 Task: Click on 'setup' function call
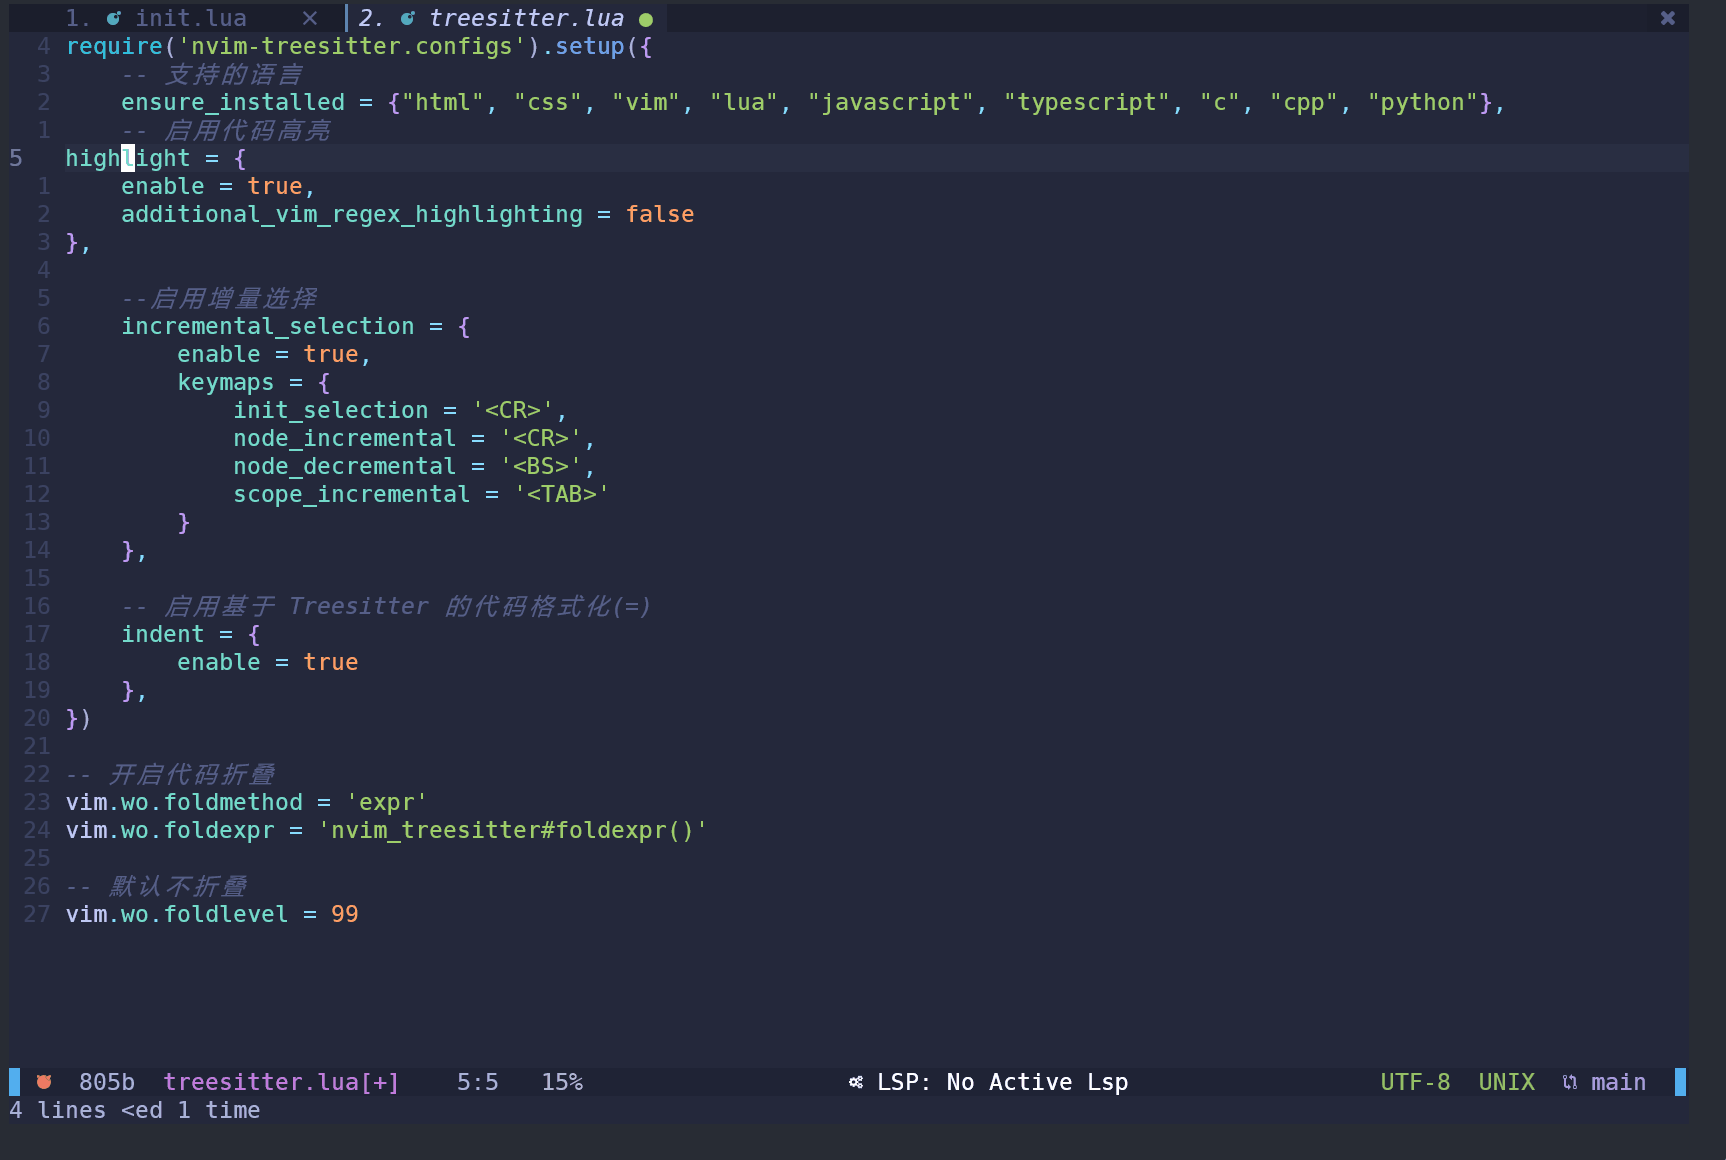[x=590, y=46]
